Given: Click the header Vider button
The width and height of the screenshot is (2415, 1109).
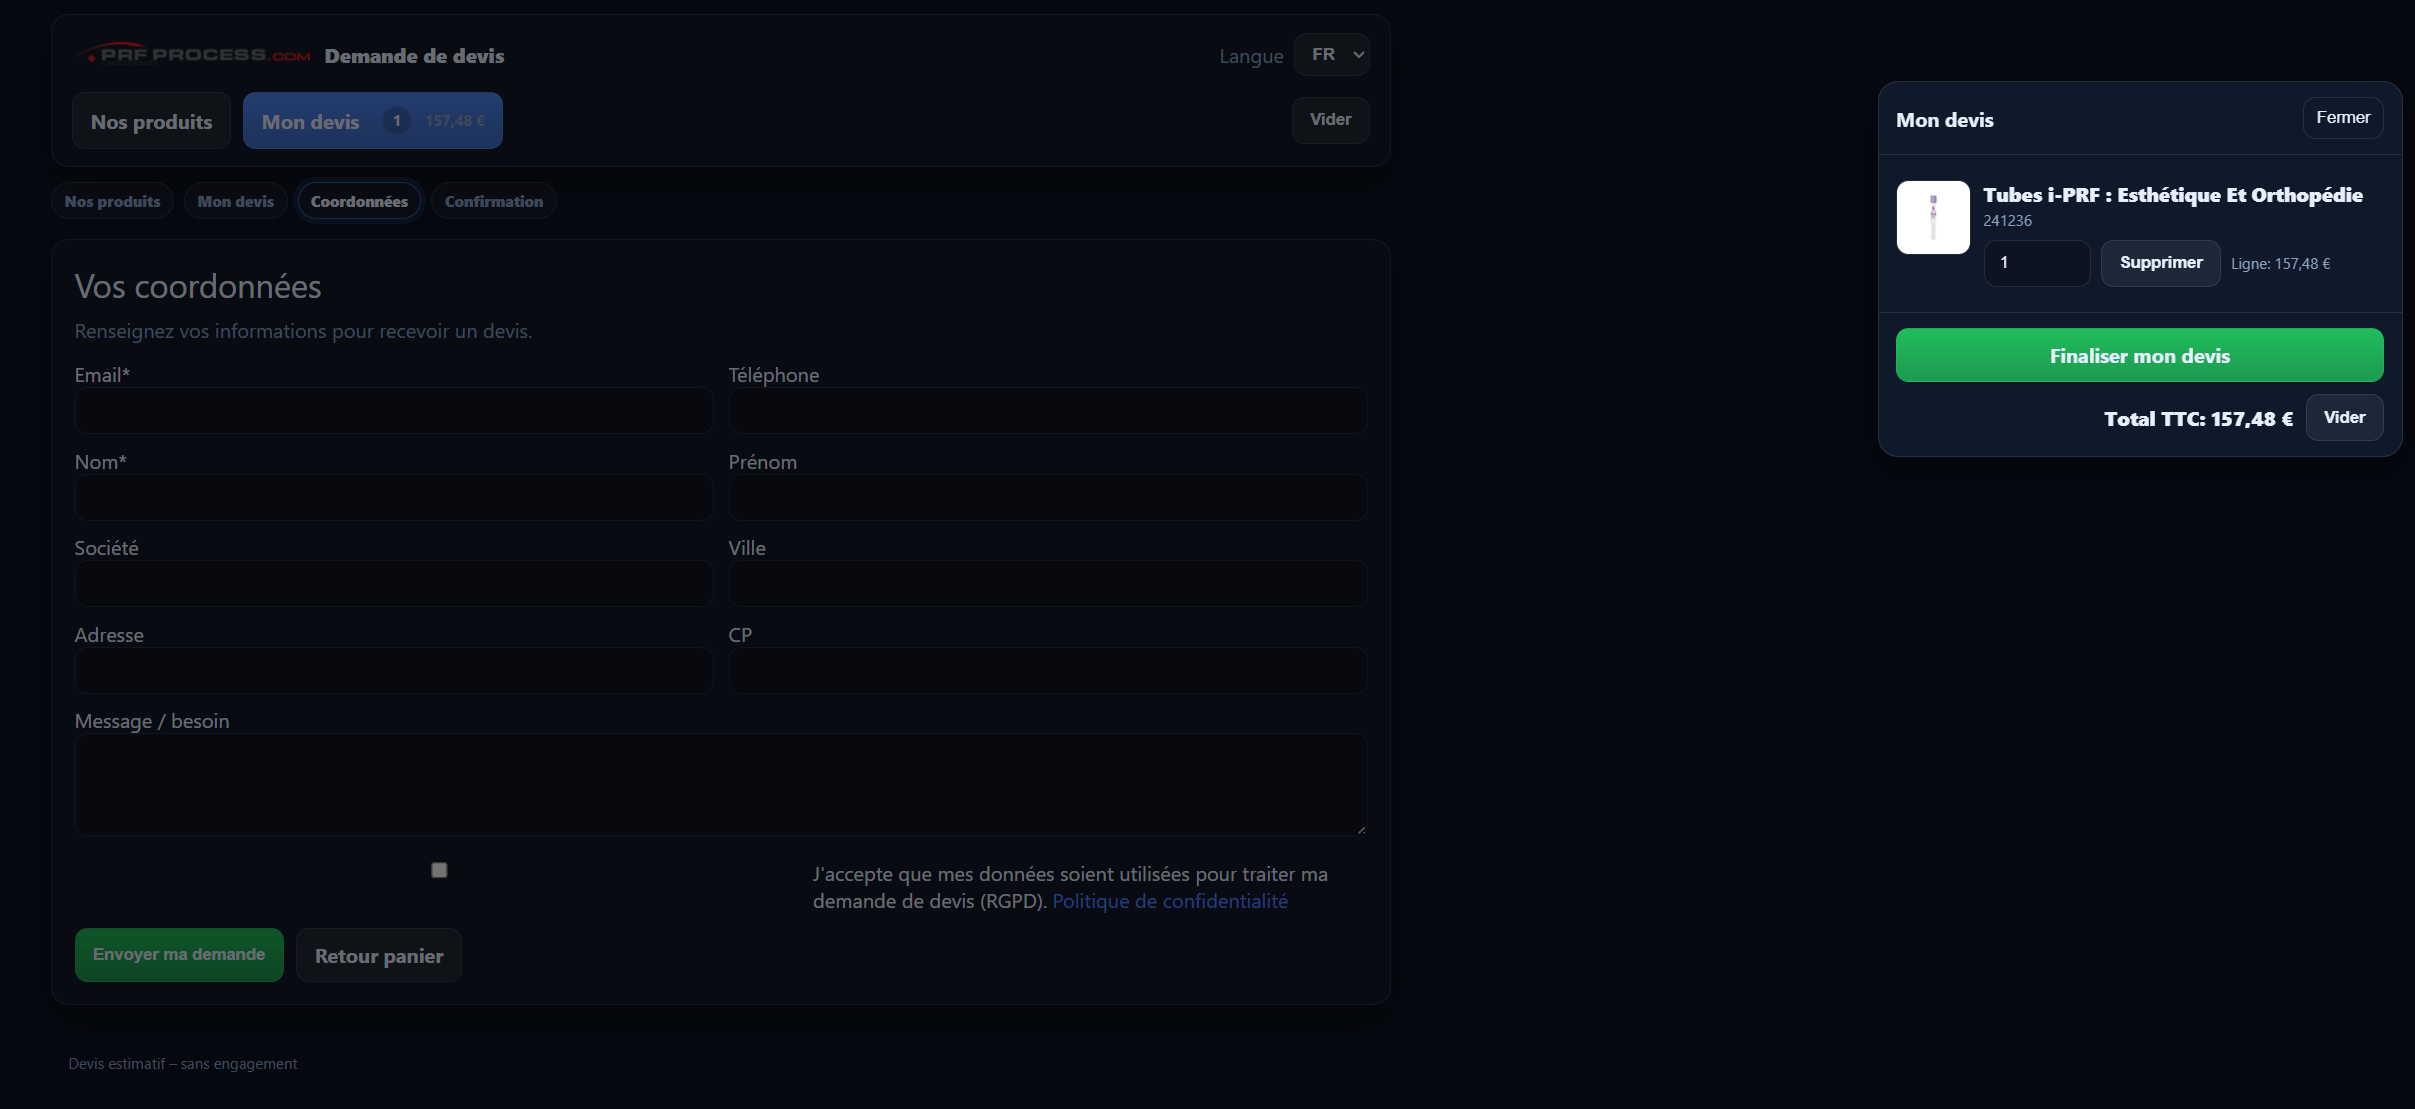Looking at the screenshot, I should [x=1330, y=120].
